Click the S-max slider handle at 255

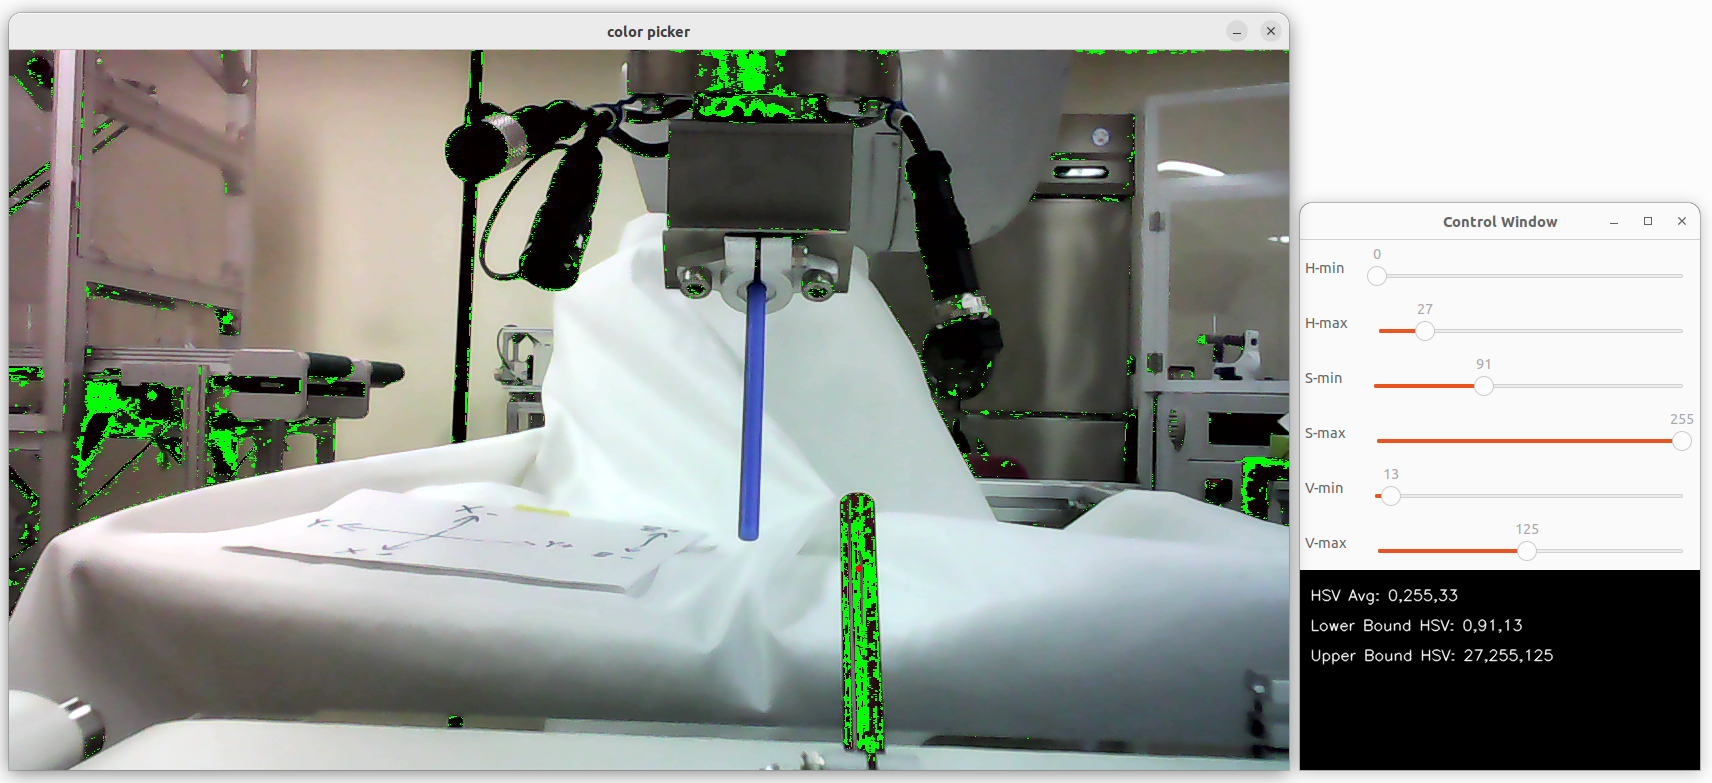click(x=1682, y=441)
